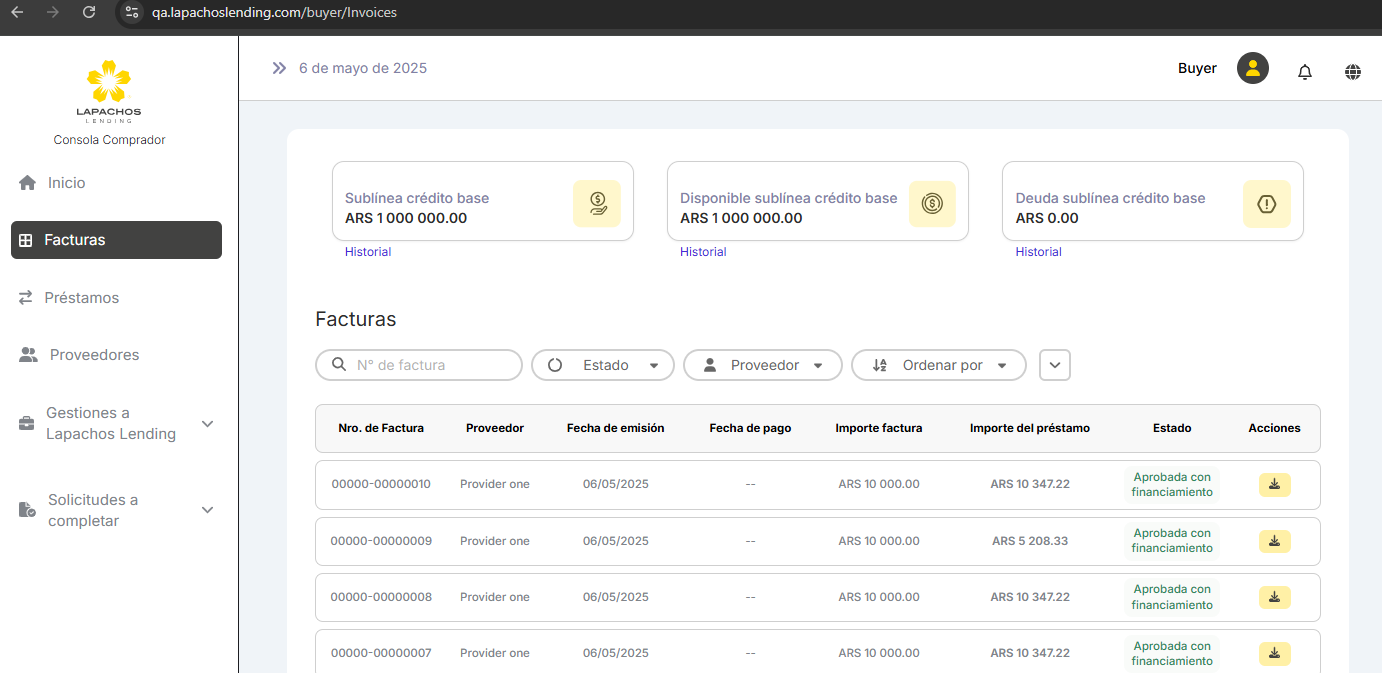Viewport: 1382px width, 673px height.
Task: Expand more filters chevron button
Action: [1055, 366]
